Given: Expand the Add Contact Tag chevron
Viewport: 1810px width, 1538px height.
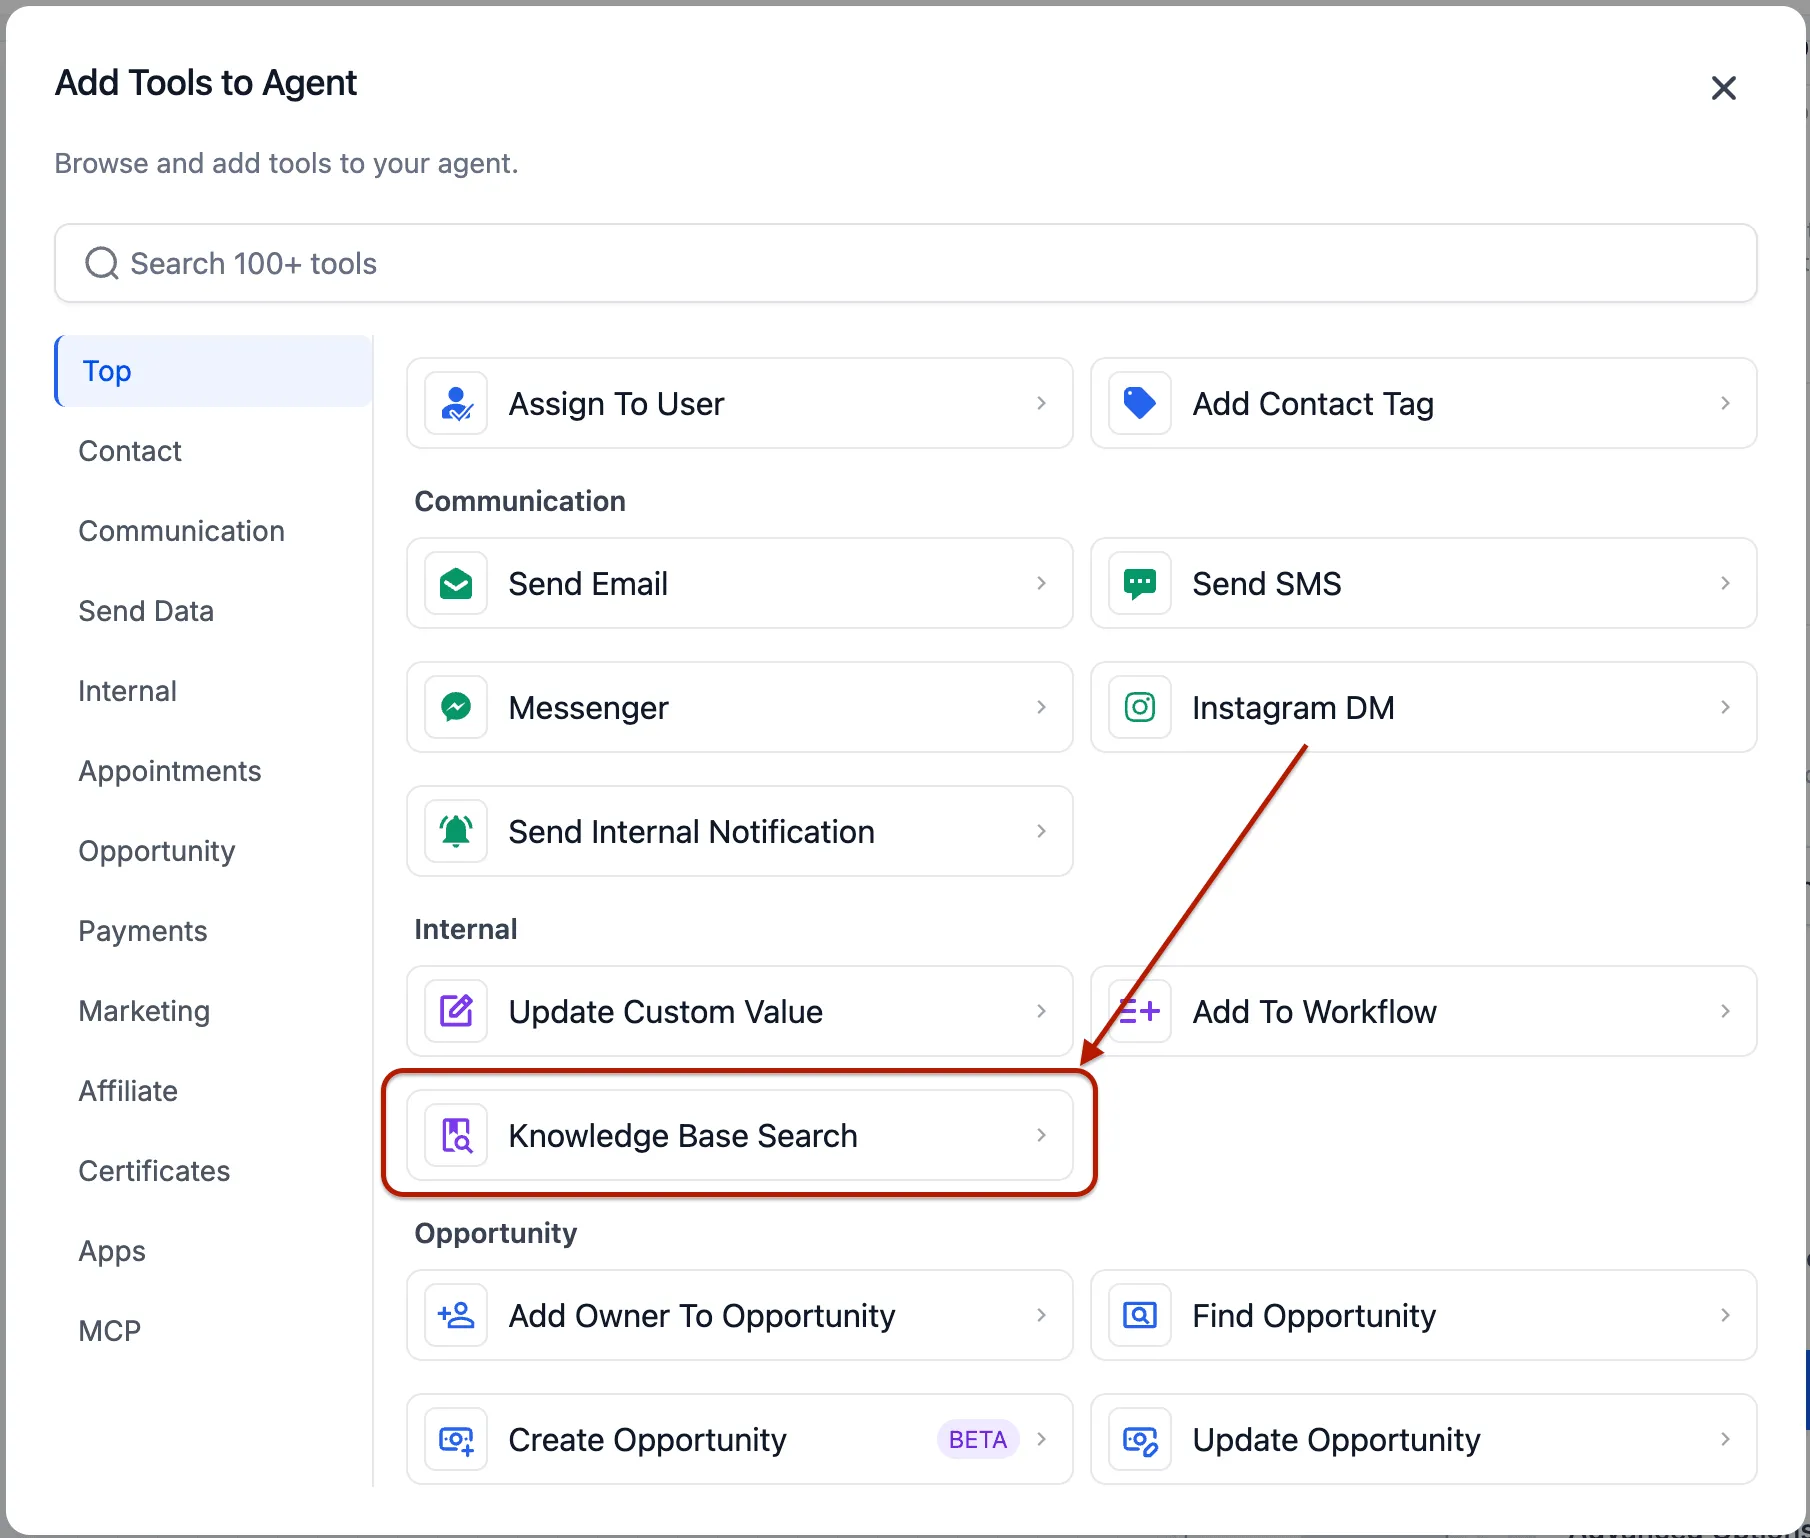Looking at the screenshot, I should (1725, 403).
